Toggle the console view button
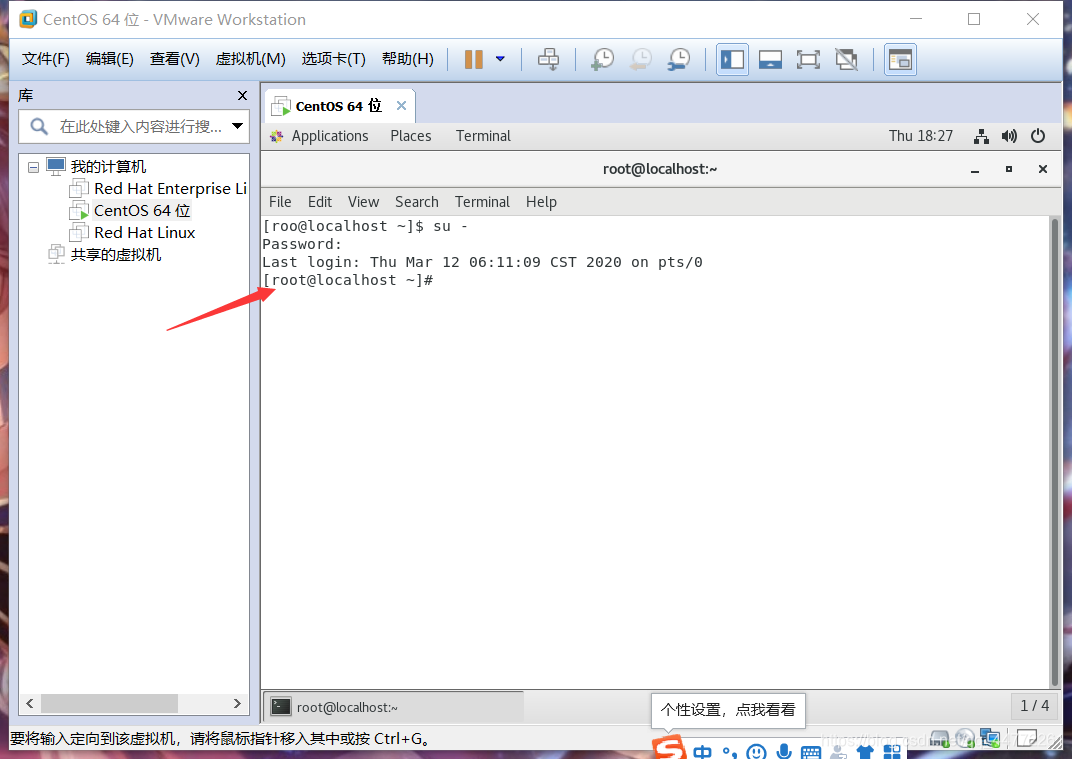The image size is (1072, 759). pyautogui.click(x=900, y=59)
